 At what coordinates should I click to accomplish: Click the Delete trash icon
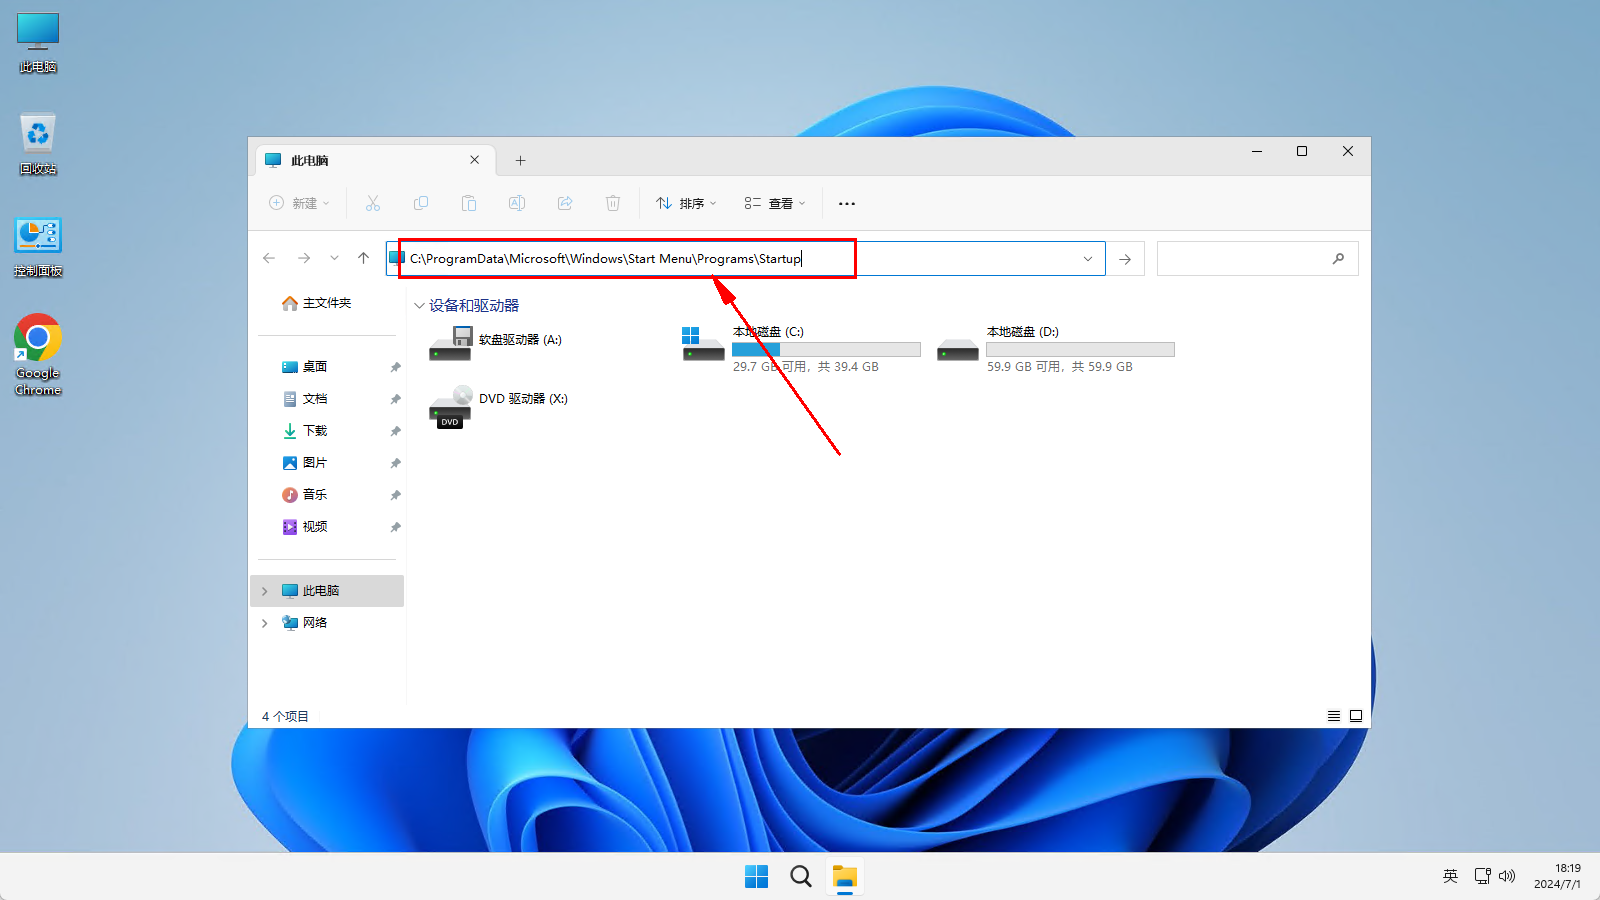(x=613, y=203)
